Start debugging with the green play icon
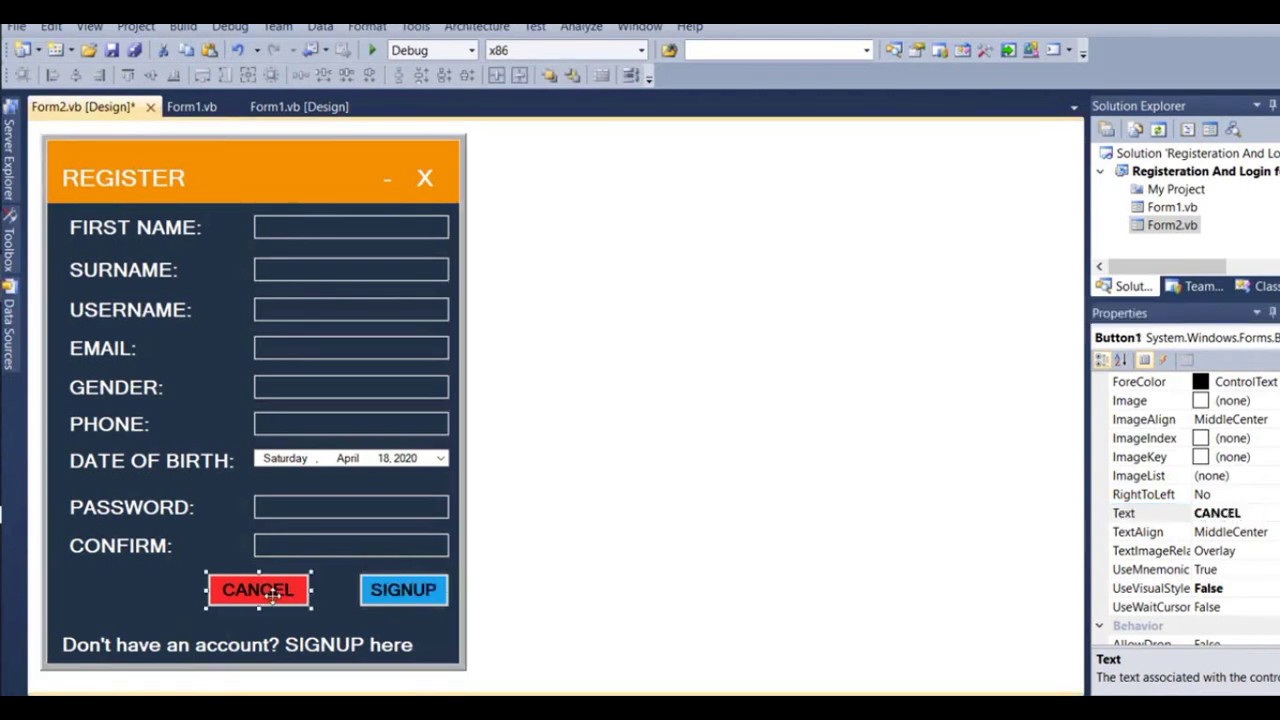The height and width of the screenshot is (720, 1280). pos(372,50)
